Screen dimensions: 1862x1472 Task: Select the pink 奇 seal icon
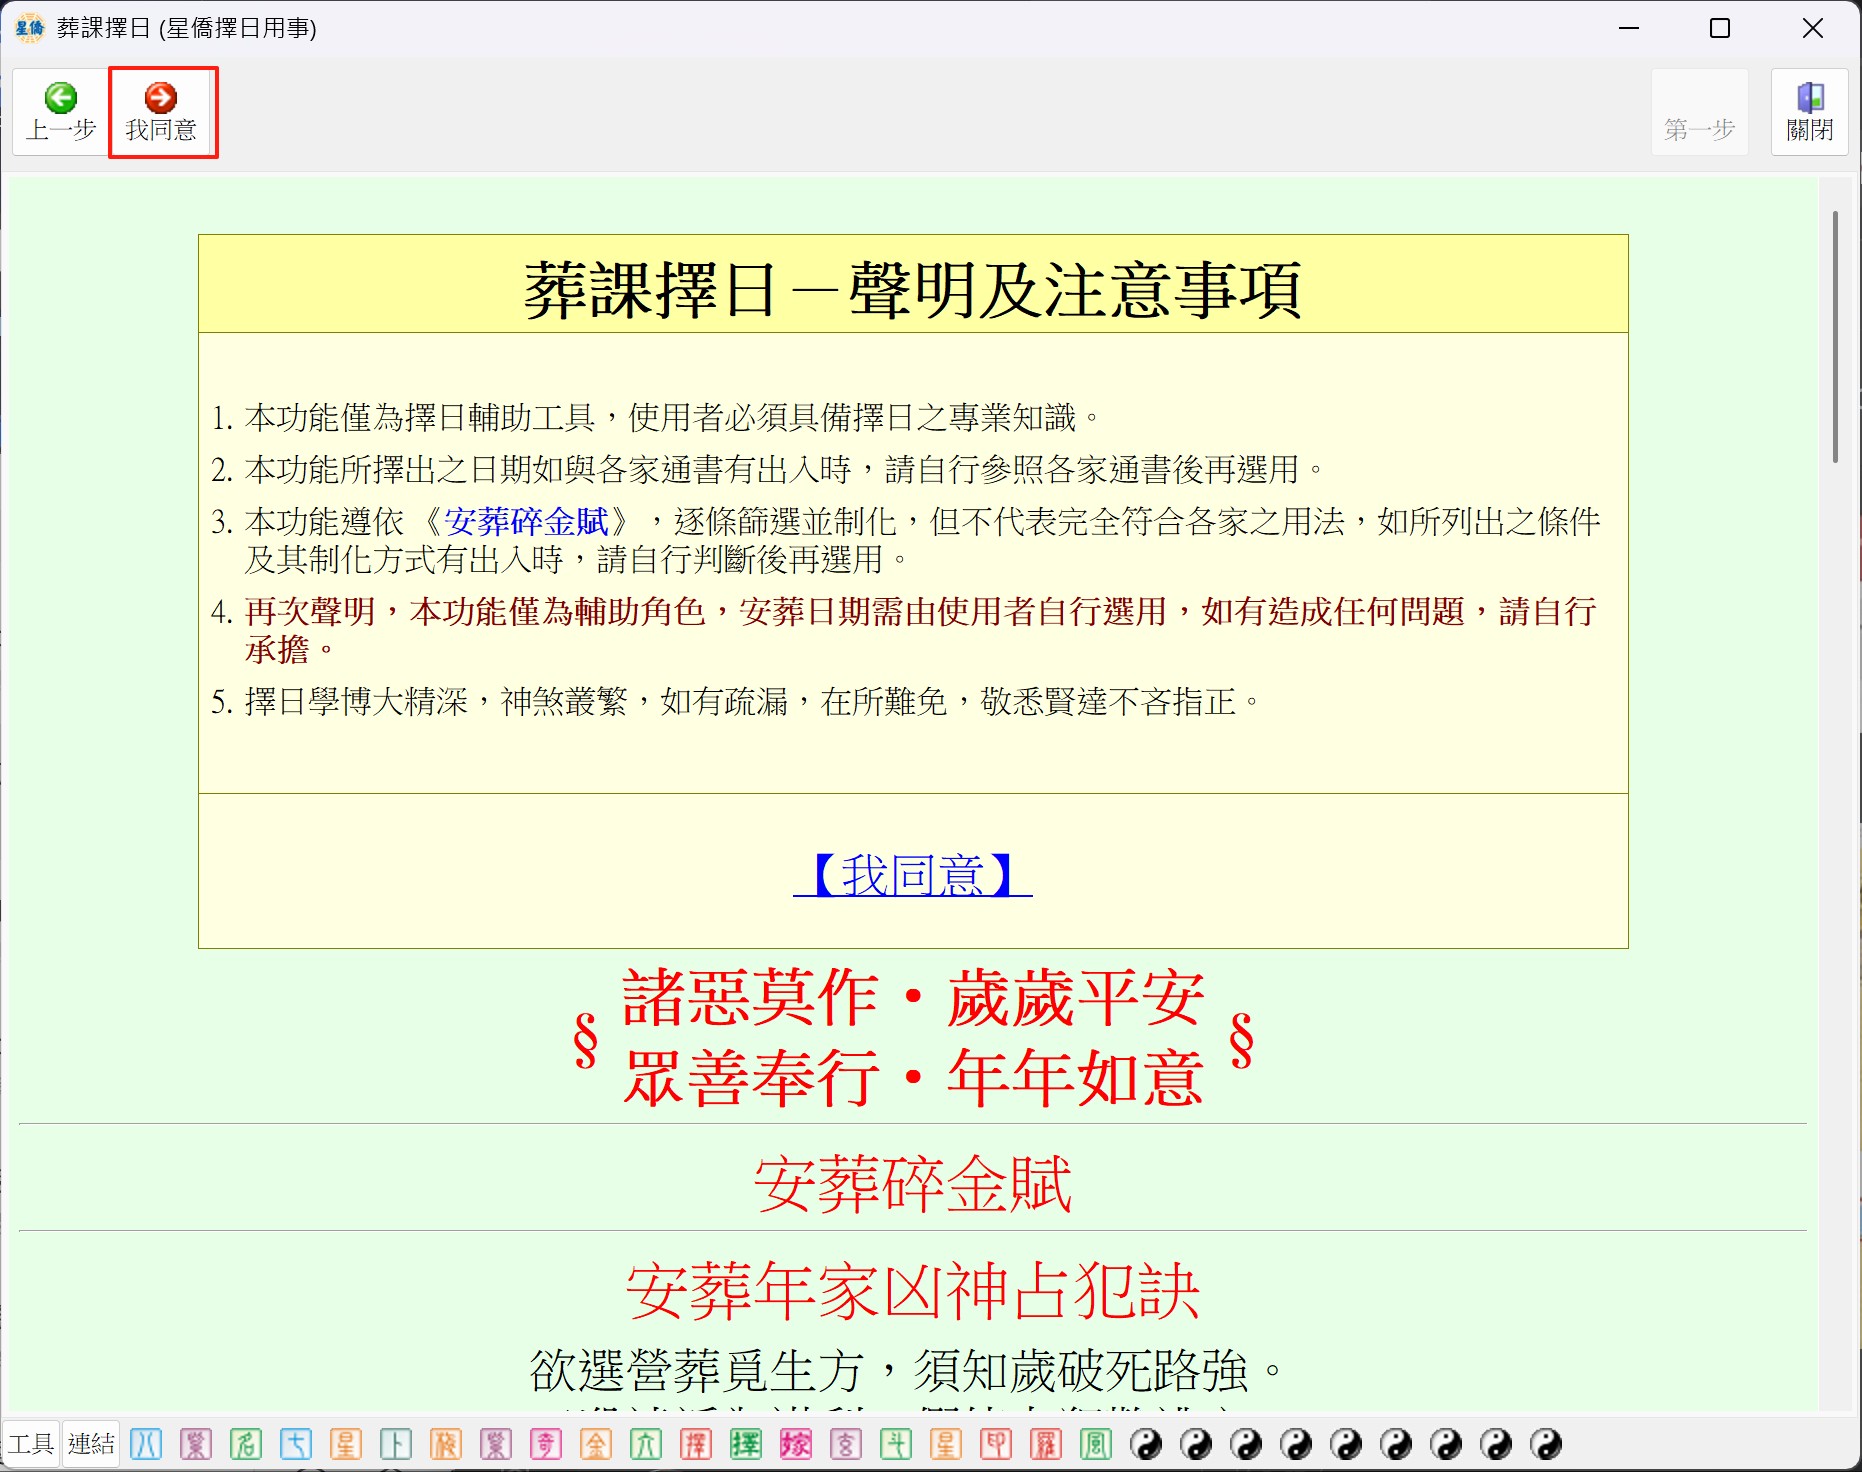pyautogui.click(x=546, y=1444)
